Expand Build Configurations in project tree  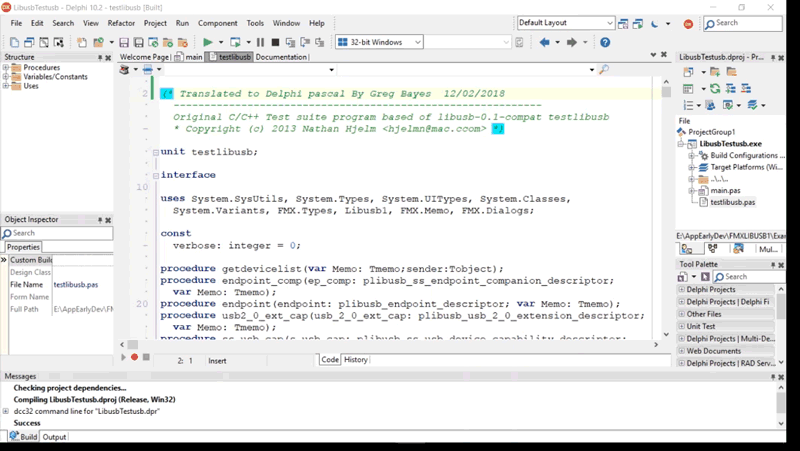click(691, 156)
